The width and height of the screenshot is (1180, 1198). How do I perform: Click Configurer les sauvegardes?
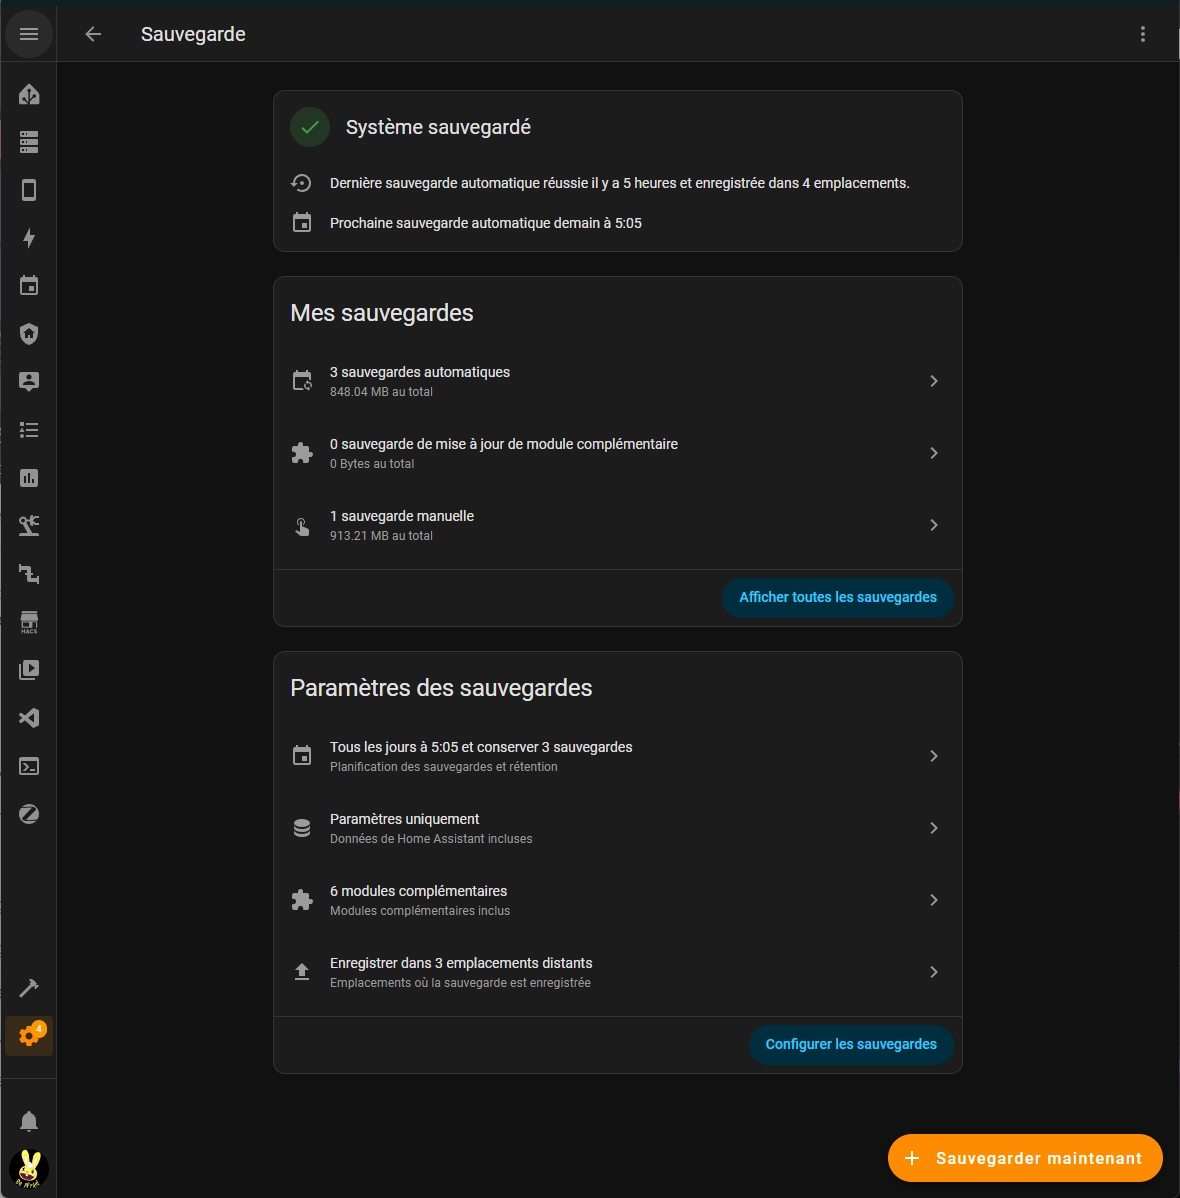click(x=850, y=1044)
